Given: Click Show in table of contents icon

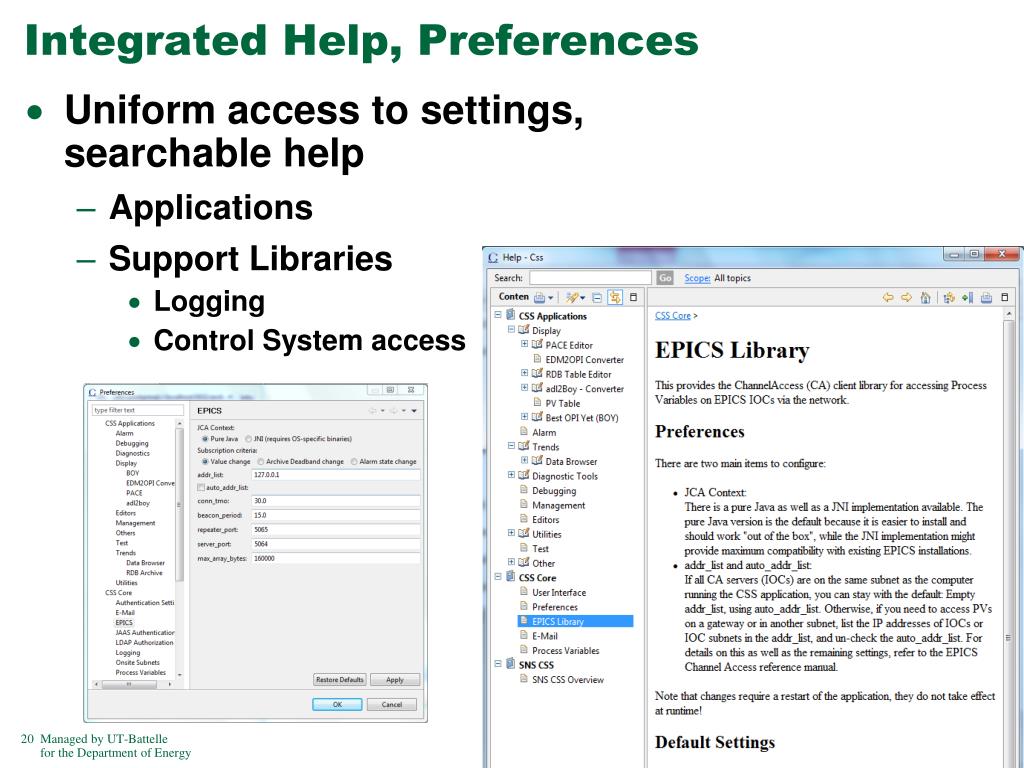Looking at the screenshot, I should tap(949, 298).
